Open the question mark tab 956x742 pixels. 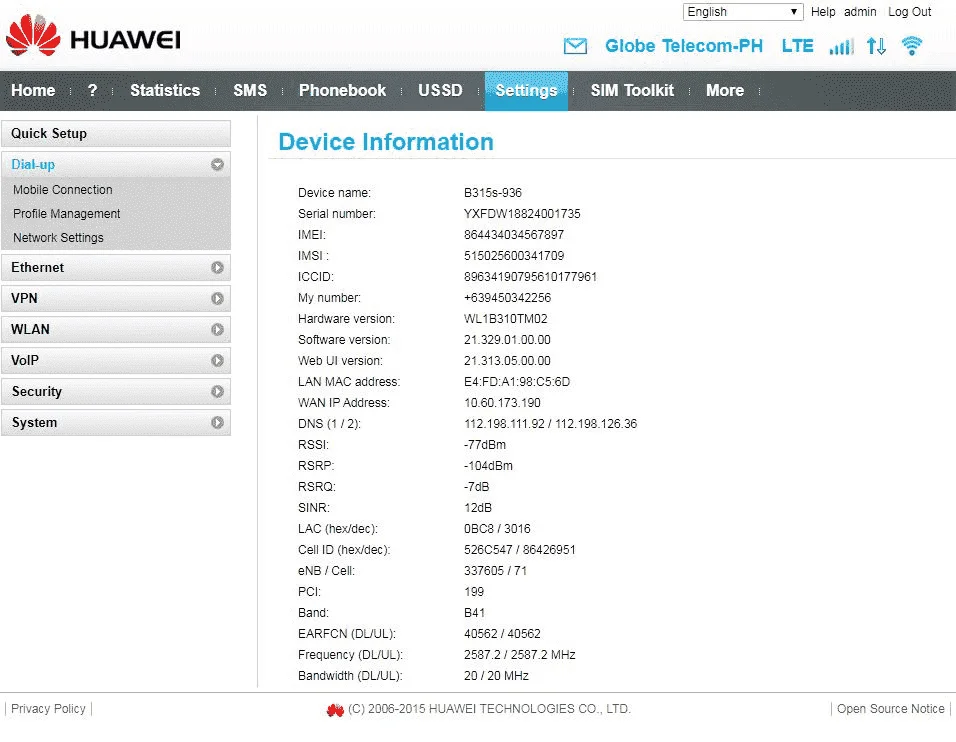tap(92, 90)
